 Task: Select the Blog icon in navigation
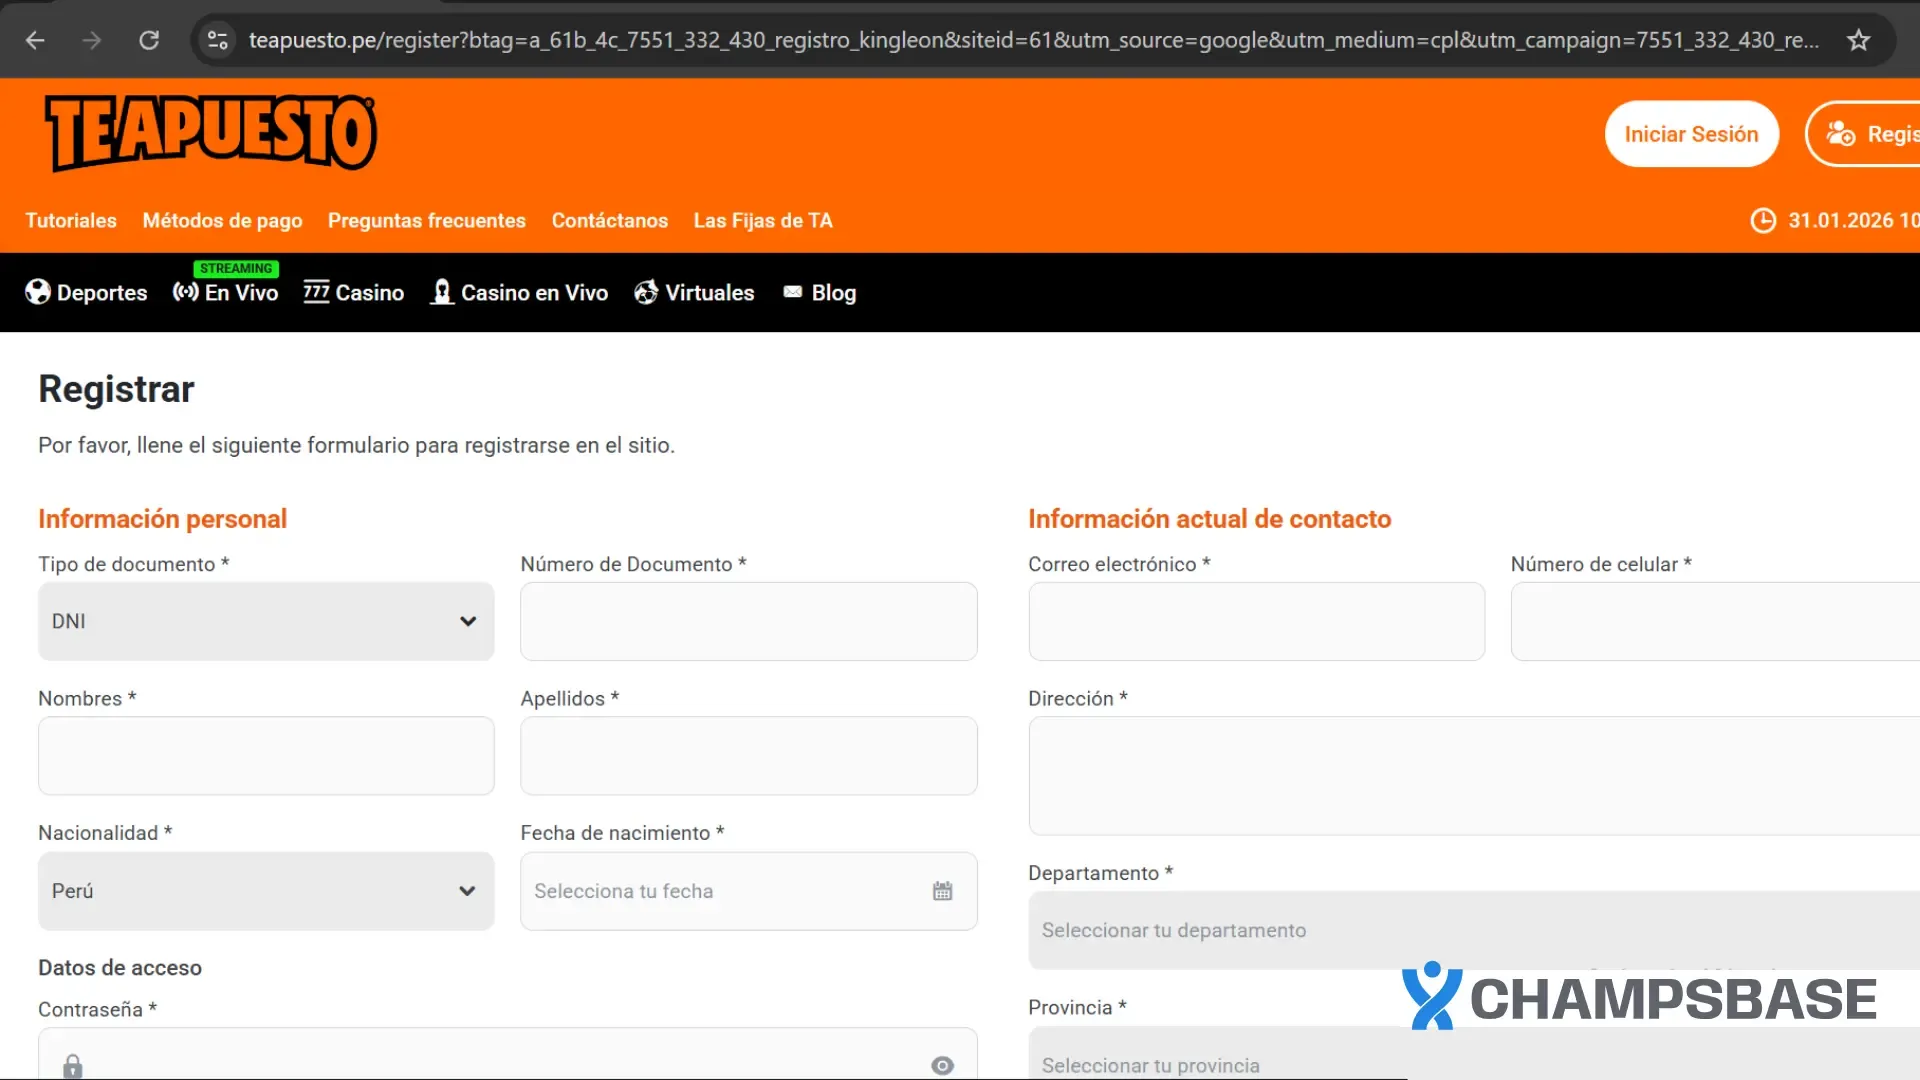(x=793, y=292)
